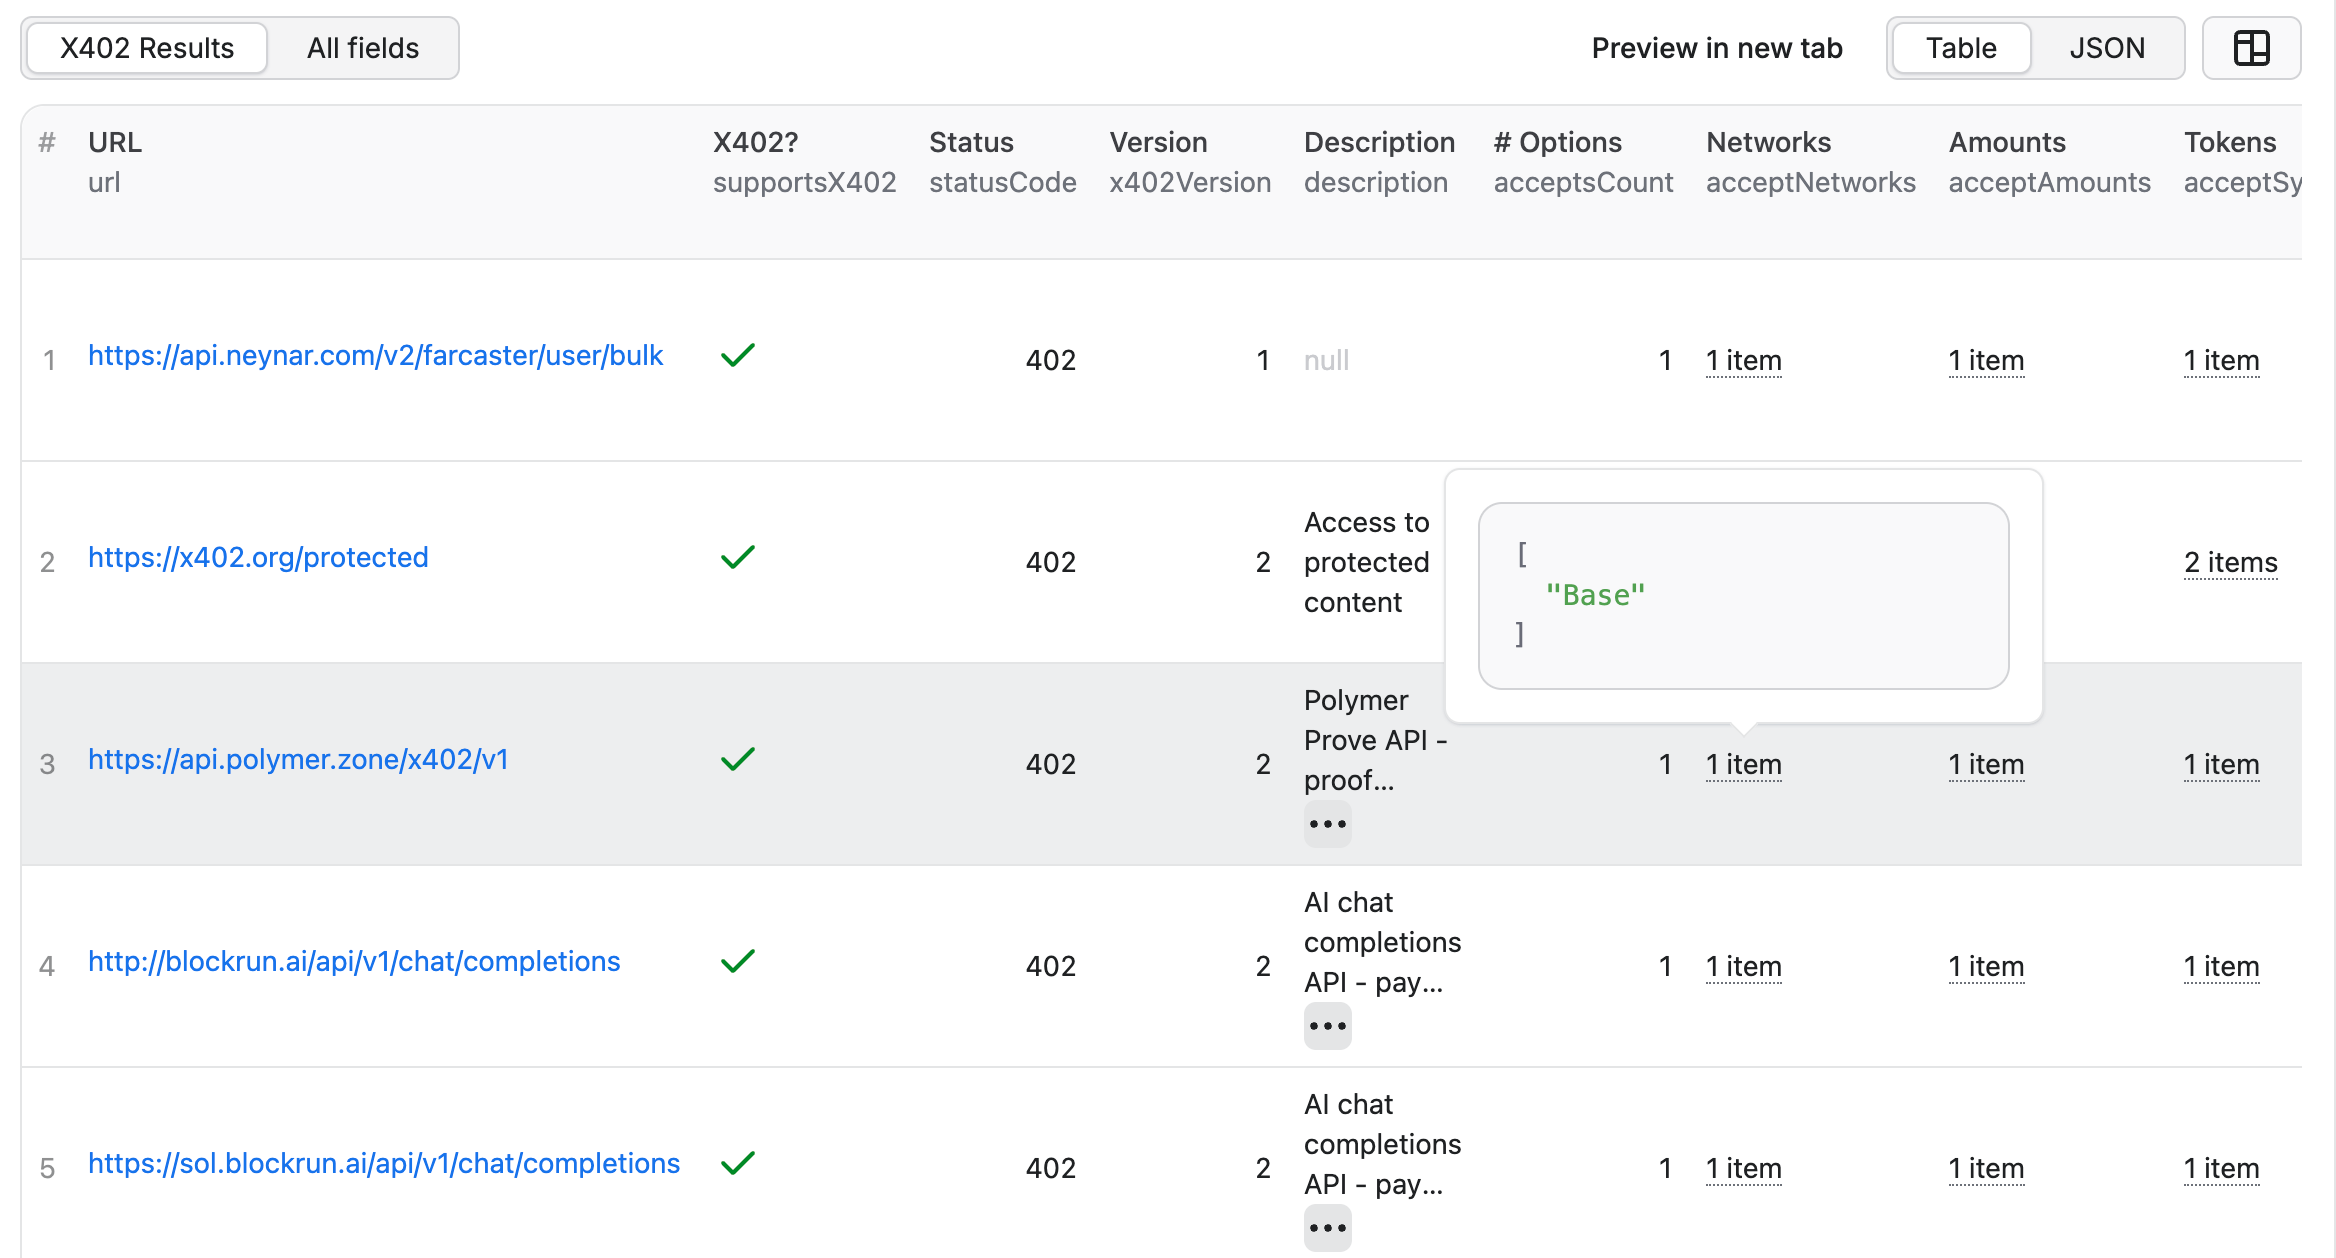The height and width of the screenshot is (1258, 2336).
Task: Click the checkmark beside x402.org/protected
Action: coord(737,557)
